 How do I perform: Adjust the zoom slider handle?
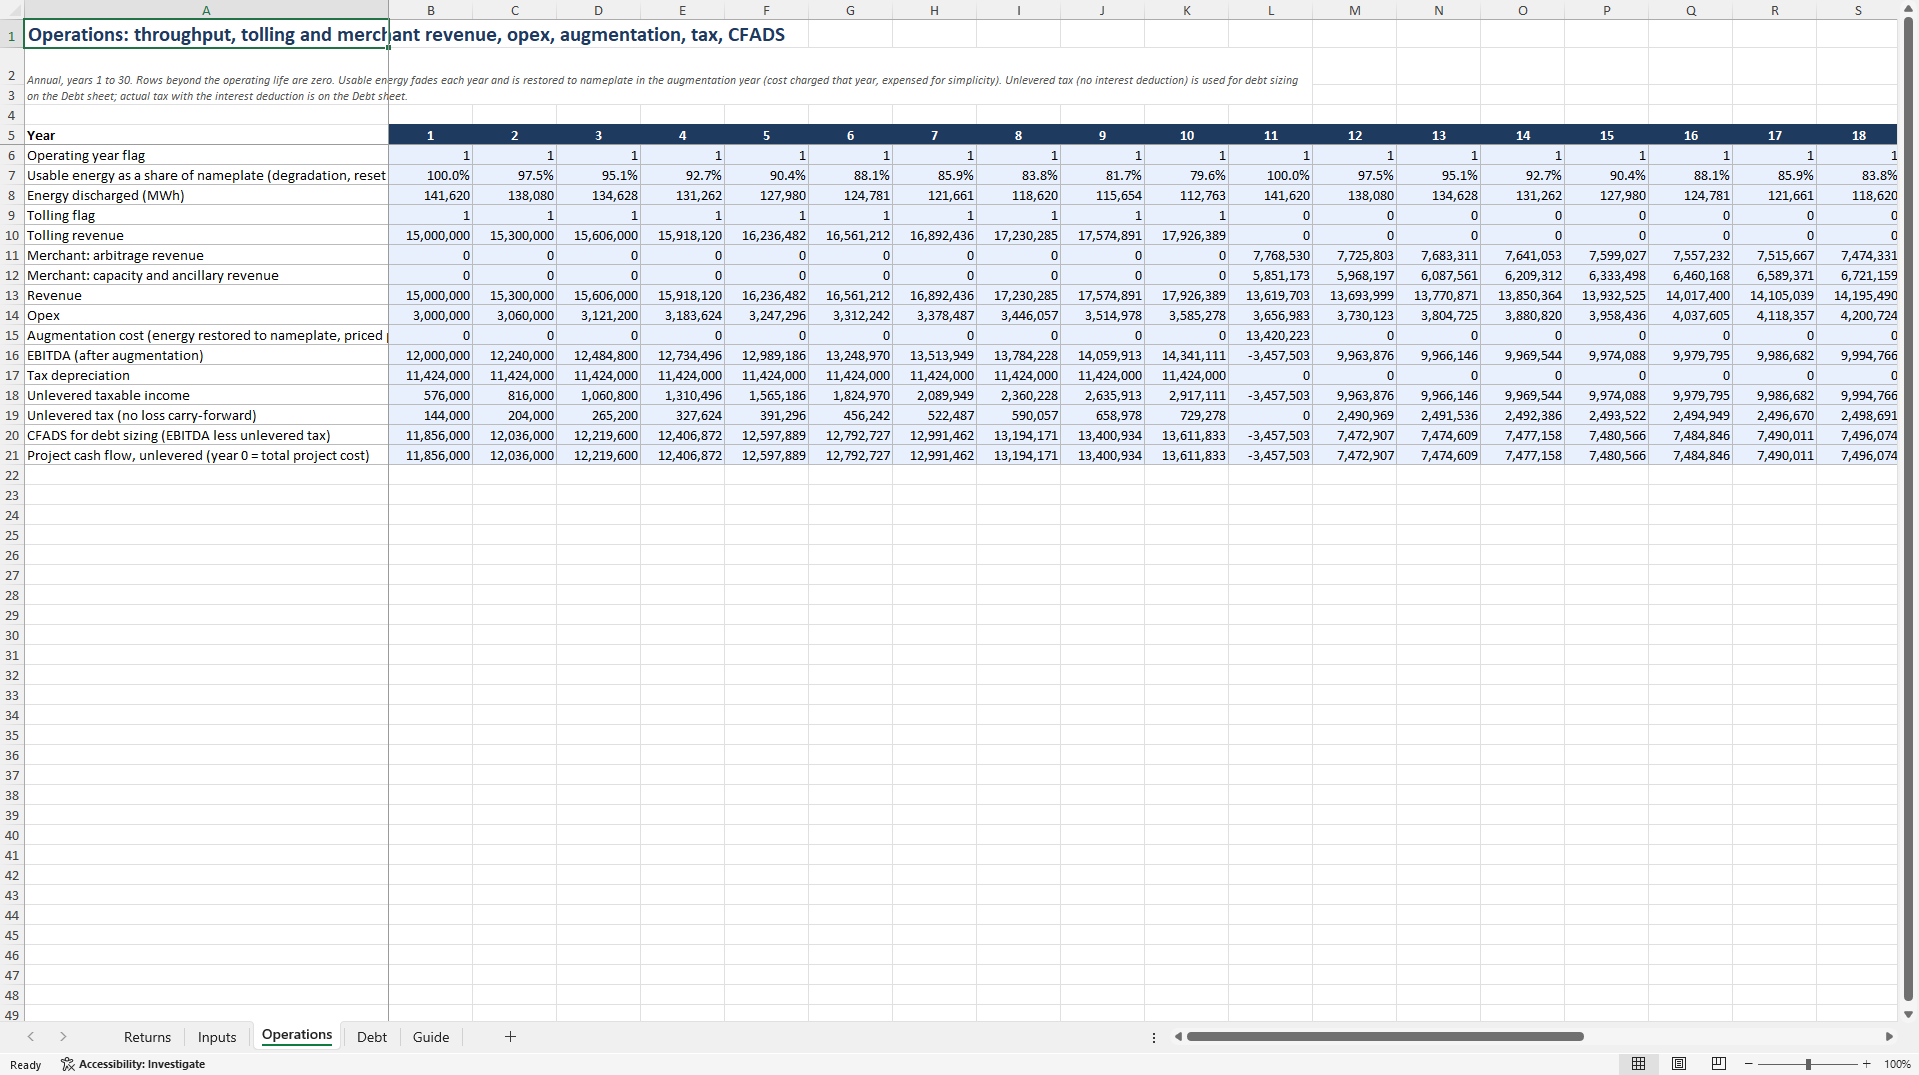(1808, 1064)
